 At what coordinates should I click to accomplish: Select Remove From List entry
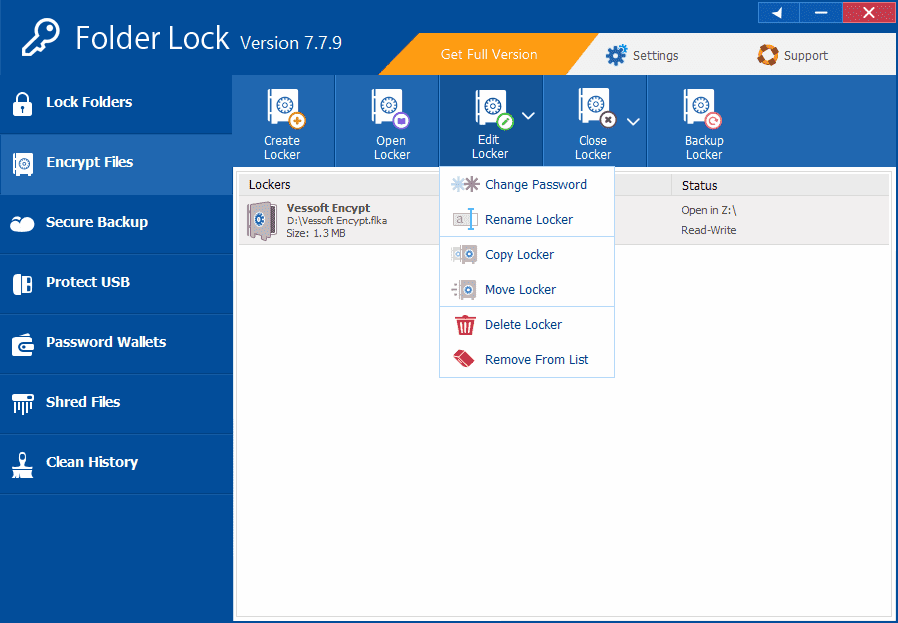click(x=527, y=359)
